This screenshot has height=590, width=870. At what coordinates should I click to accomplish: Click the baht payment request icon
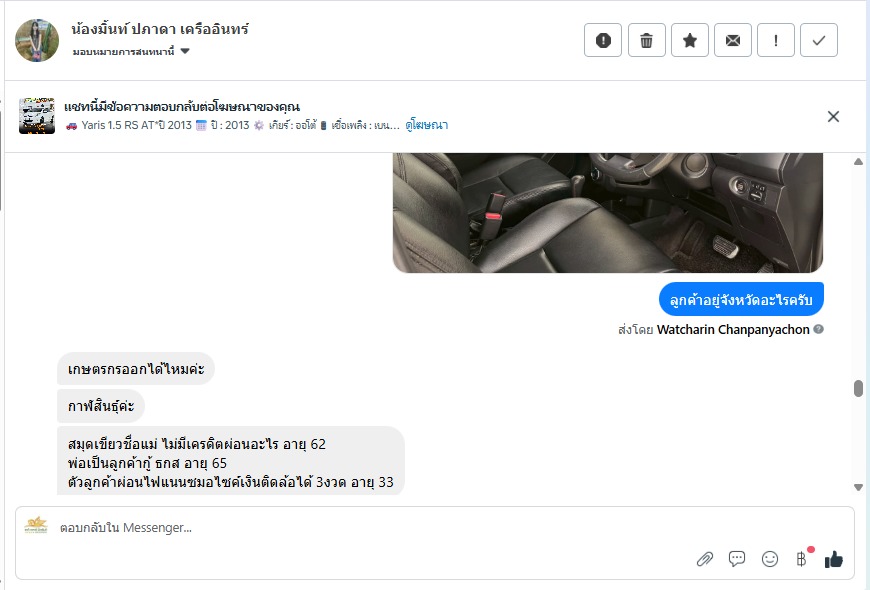point(801,558)
